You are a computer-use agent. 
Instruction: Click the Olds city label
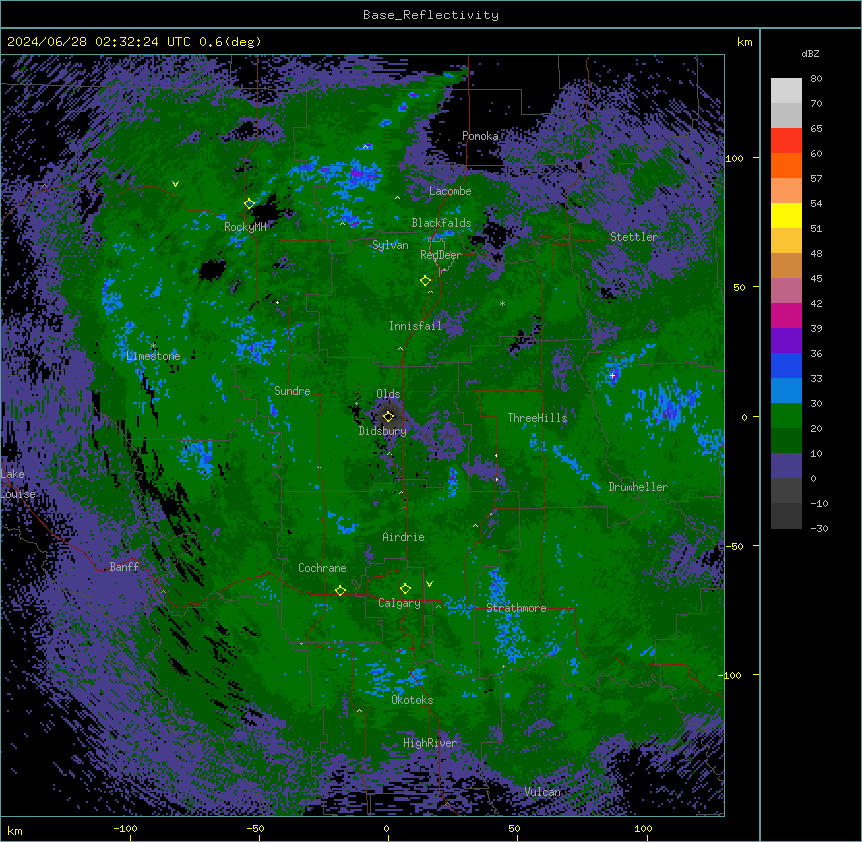click(x=388, y=394)
